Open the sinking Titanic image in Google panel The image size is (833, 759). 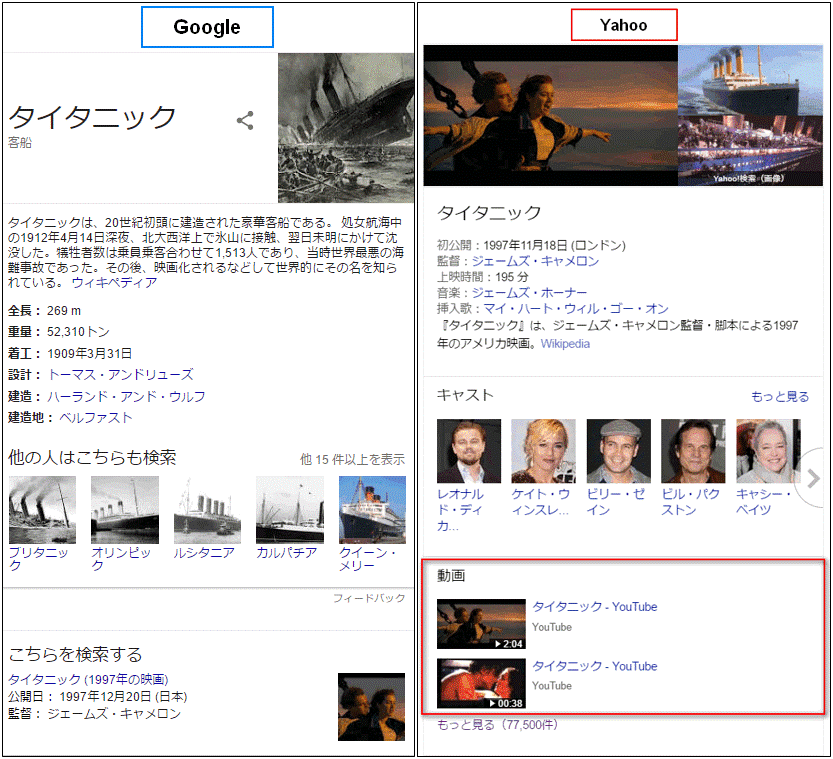pyautogui.click(x=346, y=127)
